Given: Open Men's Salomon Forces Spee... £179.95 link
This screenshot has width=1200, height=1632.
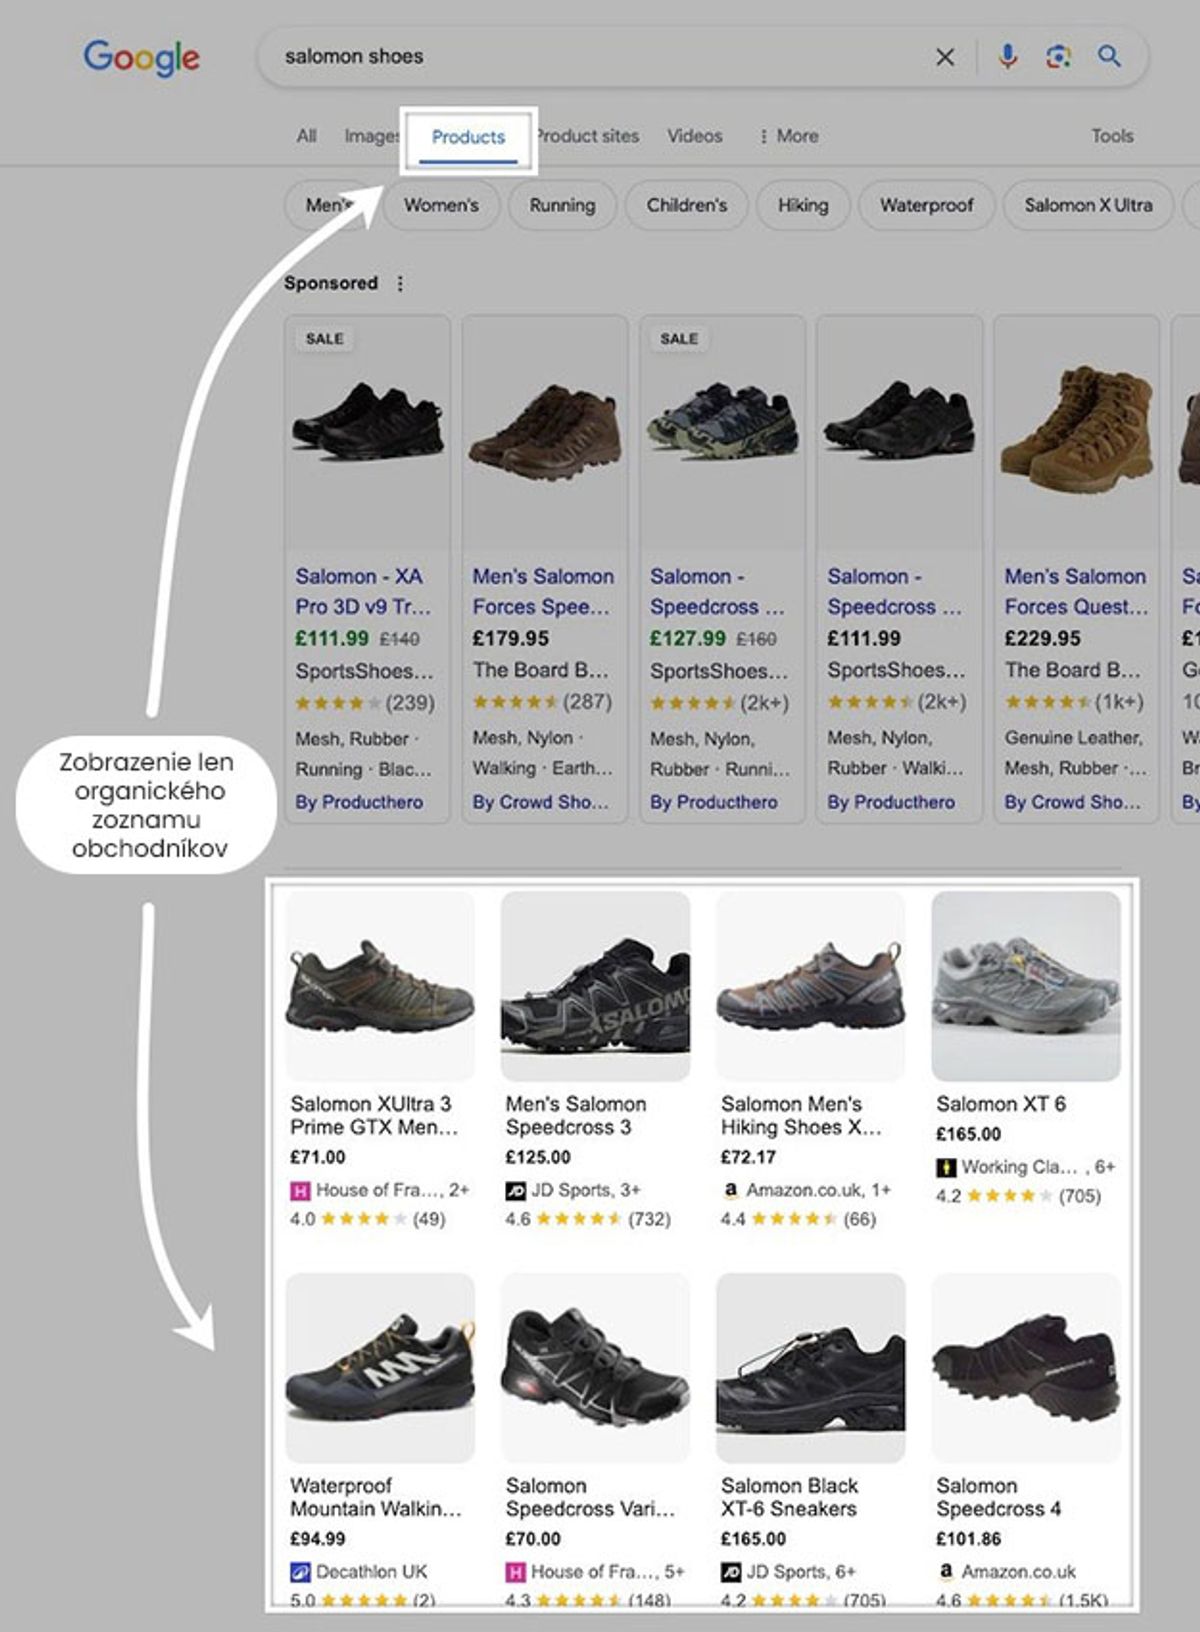Looking at the screenshot, I should coord(542,591).
